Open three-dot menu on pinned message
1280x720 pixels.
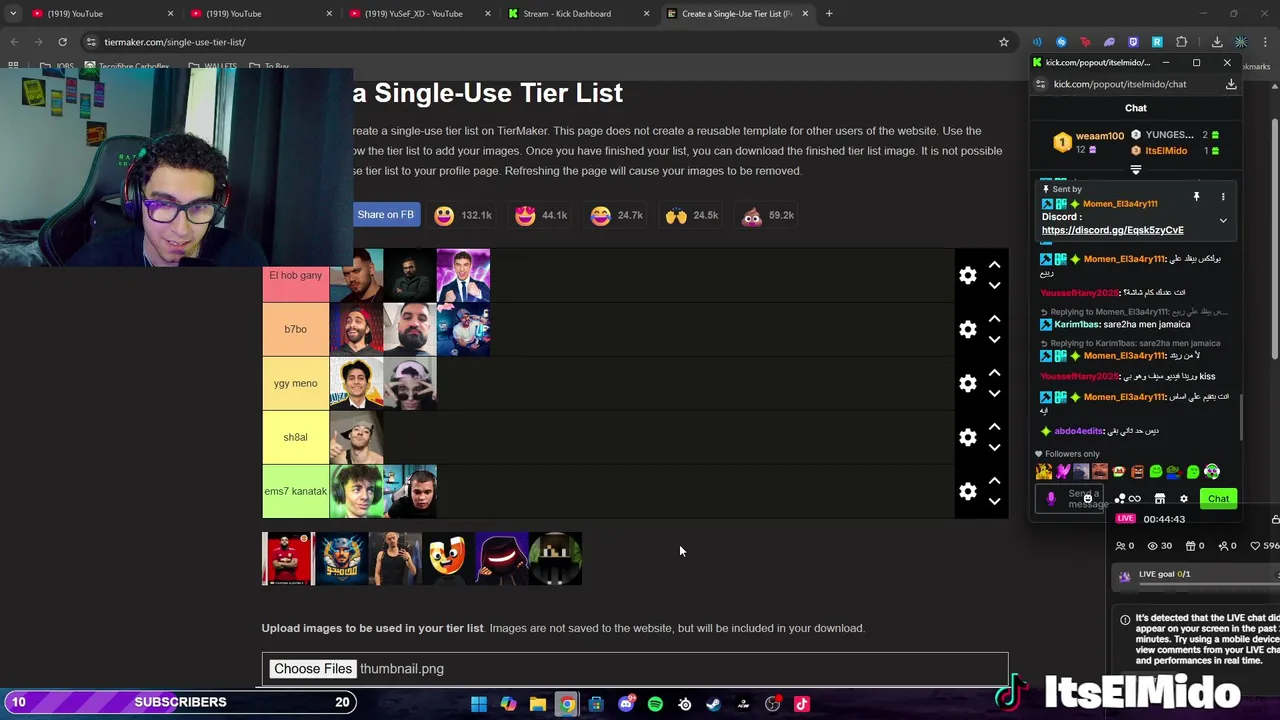(1223, 197)
